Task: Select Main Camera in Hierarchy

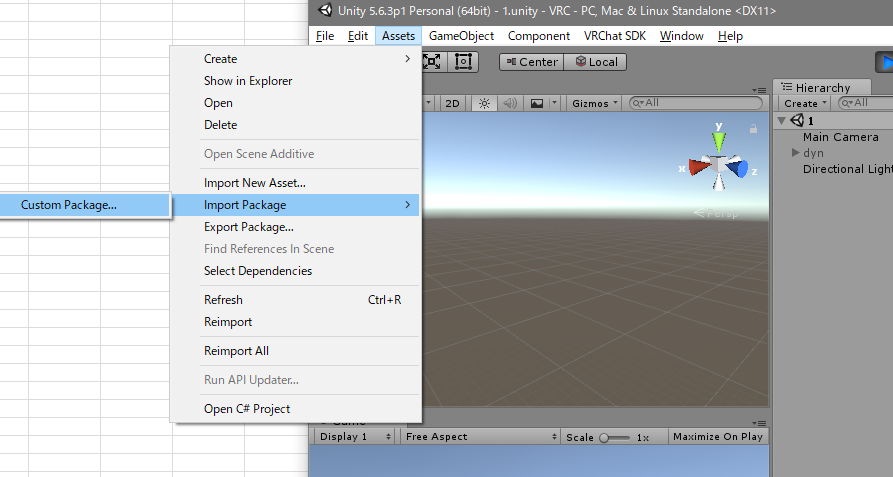Action: 840,137
